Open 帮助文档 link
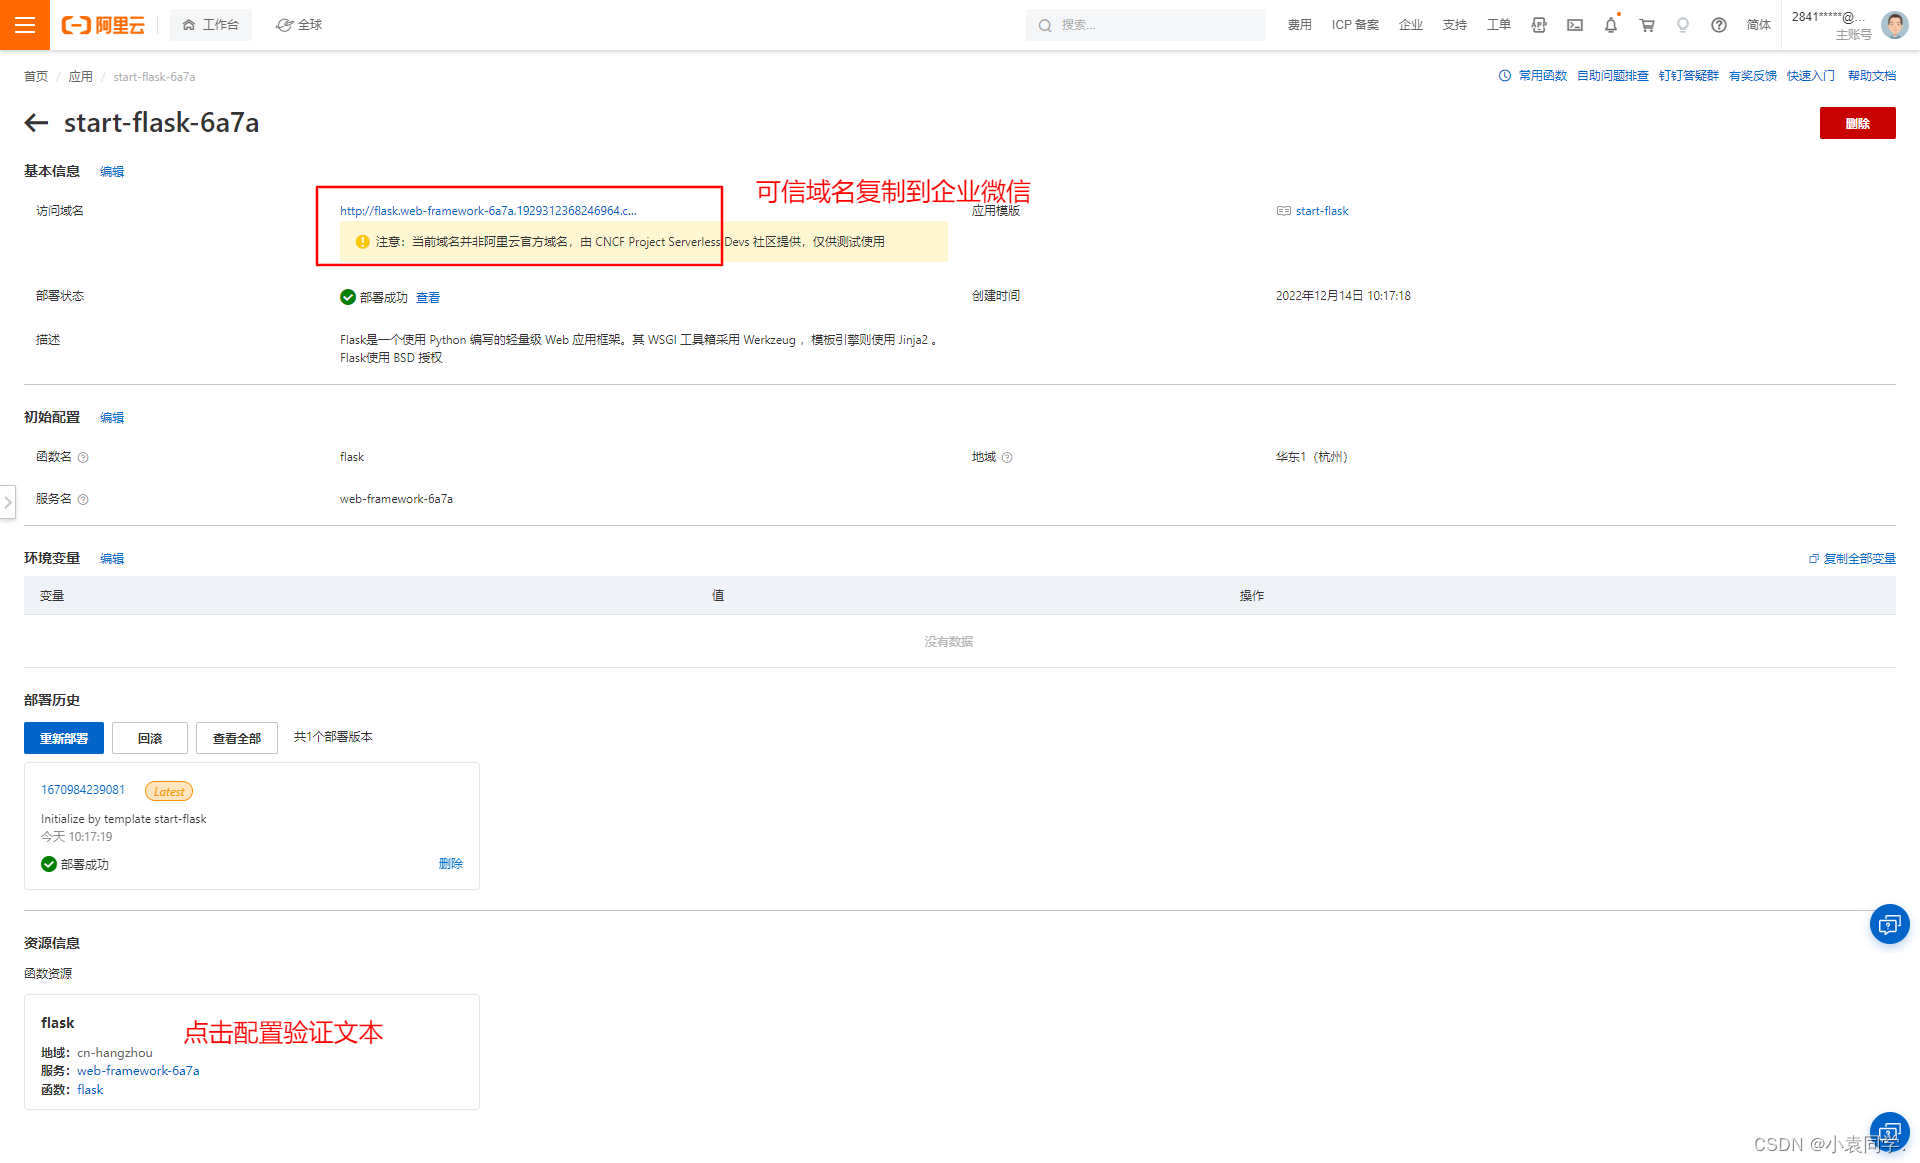 (1872, 76)
